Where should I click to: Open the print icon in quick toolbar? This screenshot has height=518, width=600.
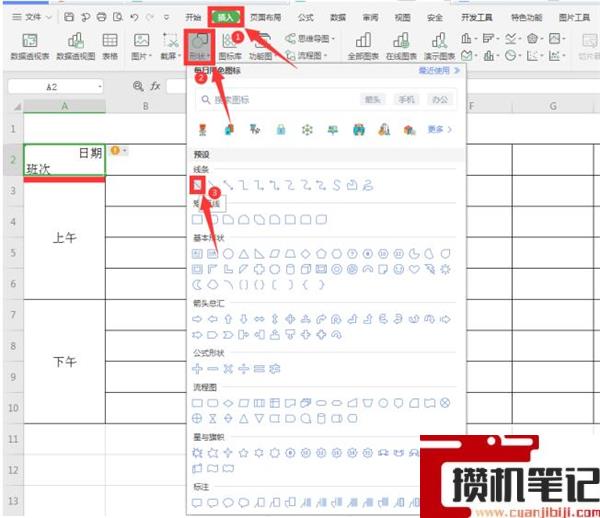(101, 17)
